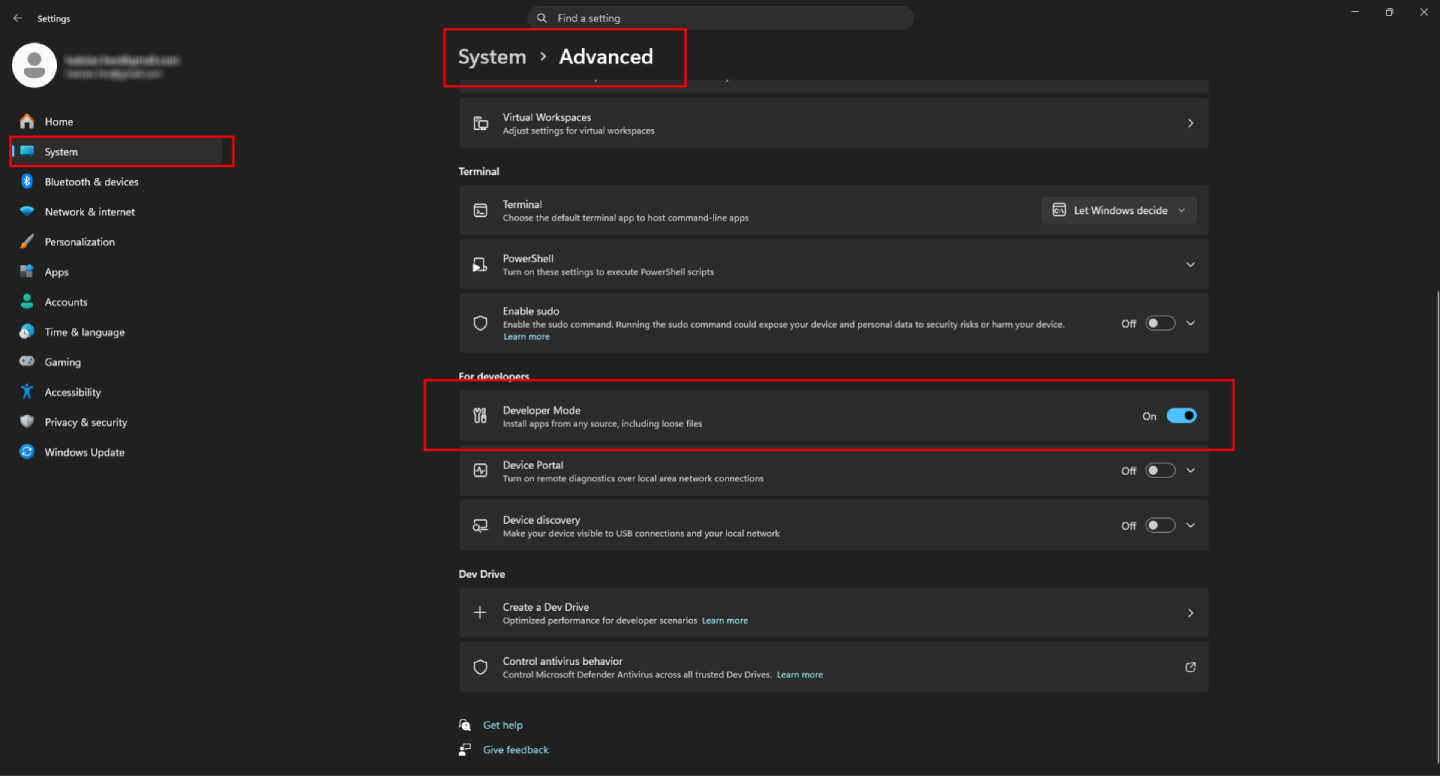This screenshot has width=1440, height=776.
Task: Enable the sudo command toggle
Action: point(1160,322)
